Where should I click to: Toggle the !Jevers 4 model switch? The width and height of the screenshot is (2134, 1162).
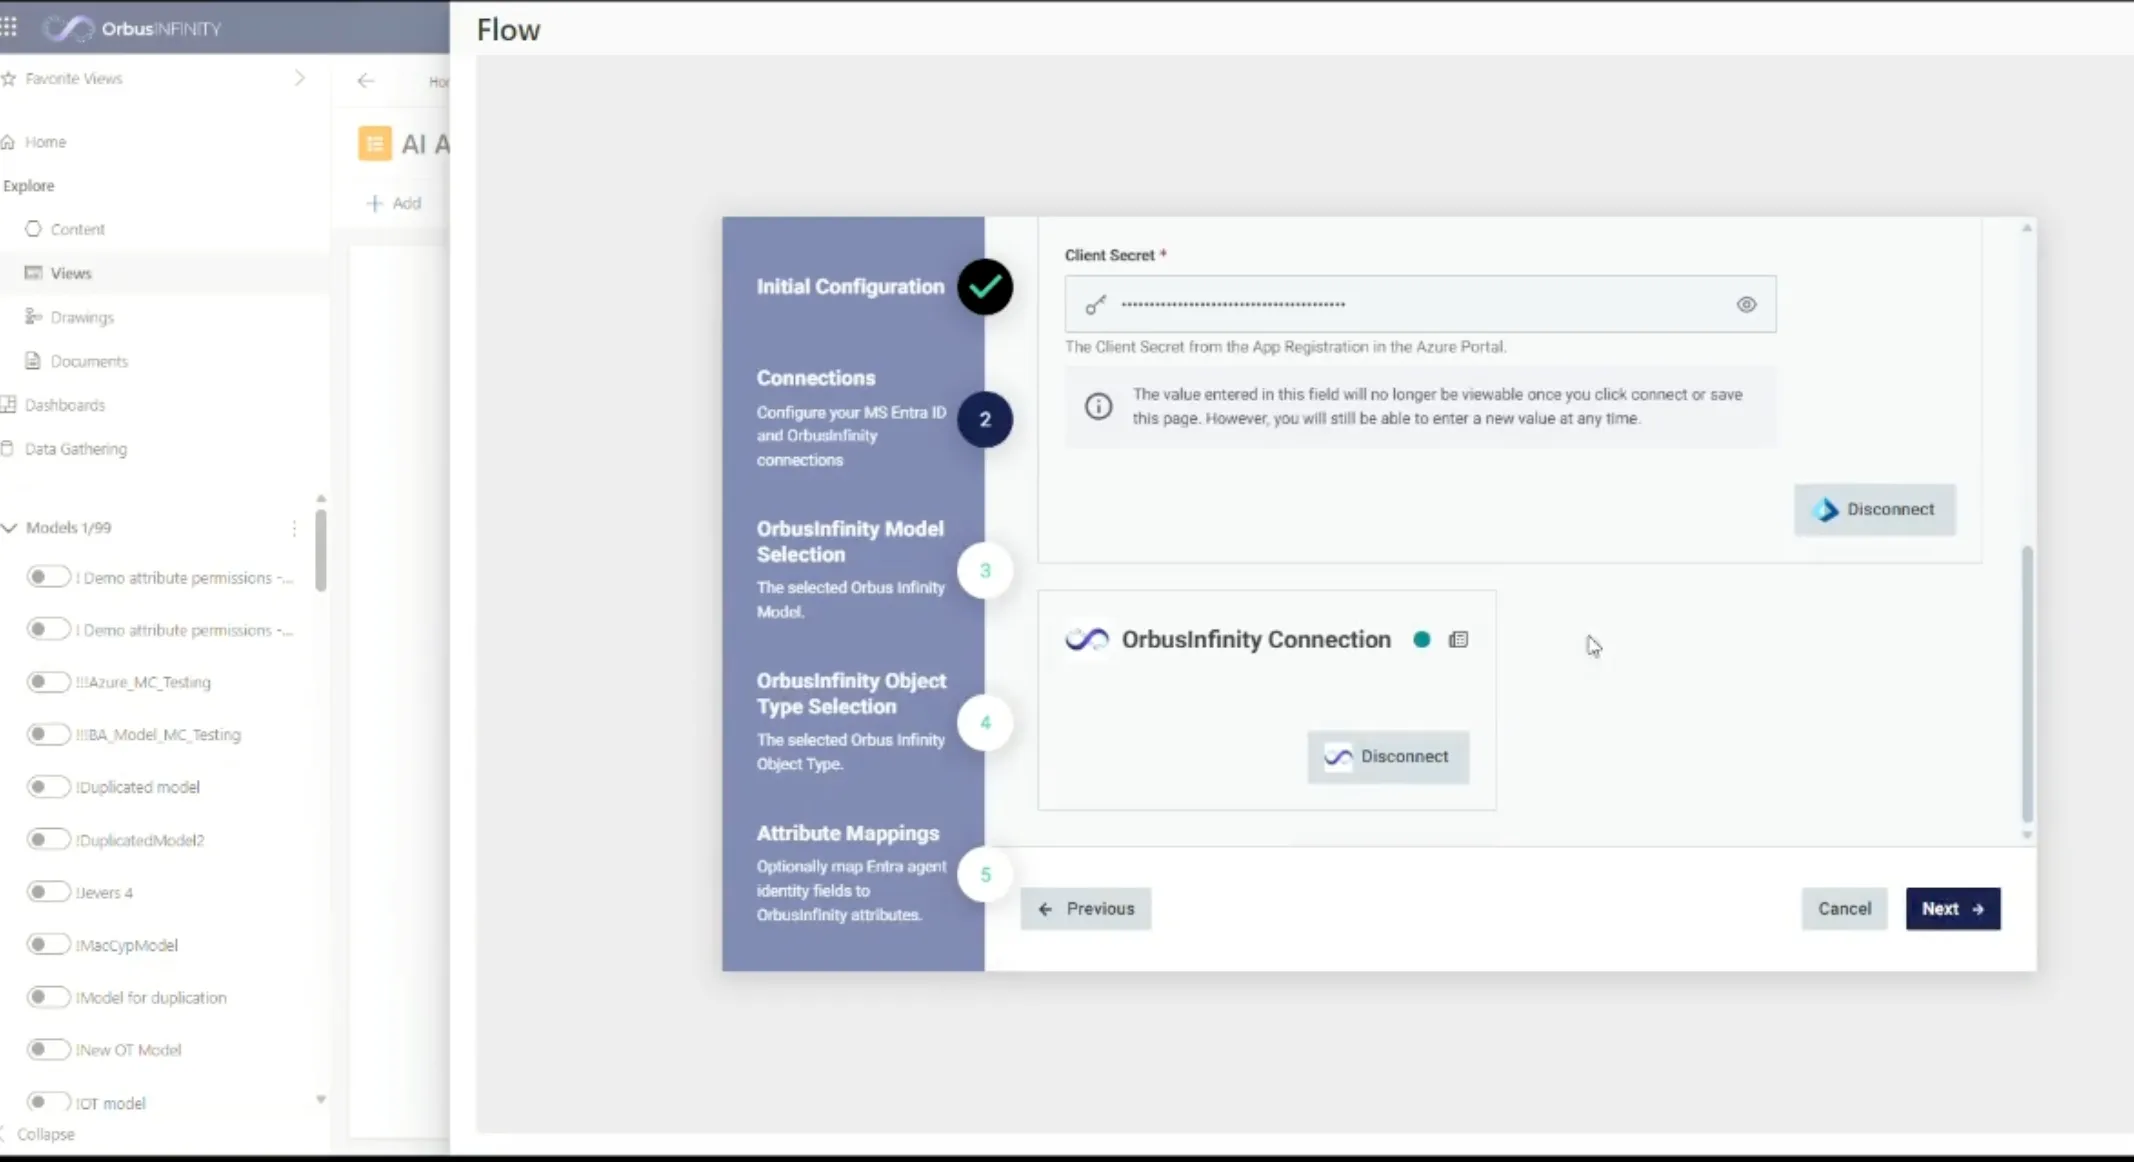coord(48,892)
